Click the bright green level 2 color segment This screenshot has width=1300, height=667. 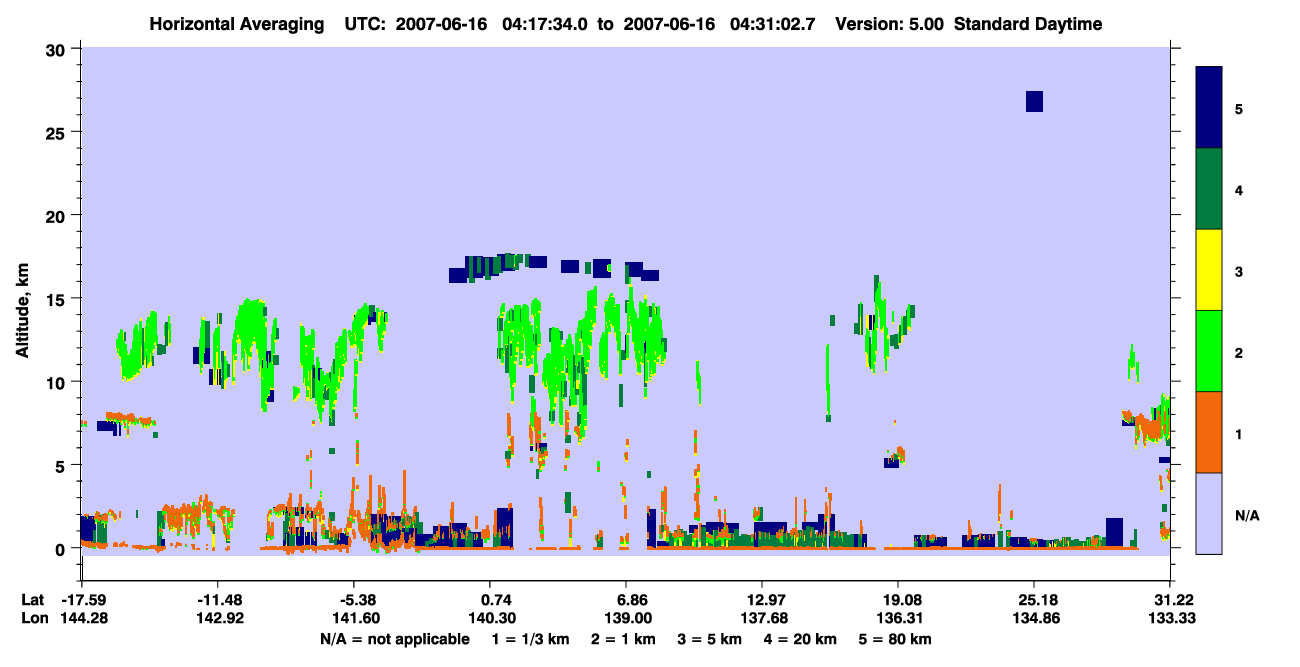(1209, 351)
